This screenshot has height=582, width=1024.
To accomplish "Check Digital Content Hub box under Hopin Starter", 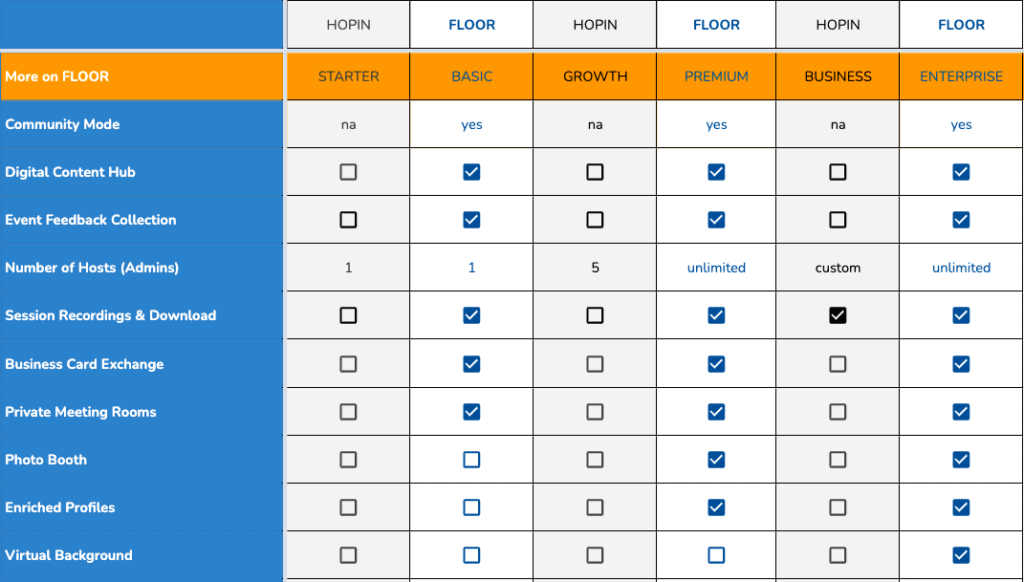I will coord(348,172).
